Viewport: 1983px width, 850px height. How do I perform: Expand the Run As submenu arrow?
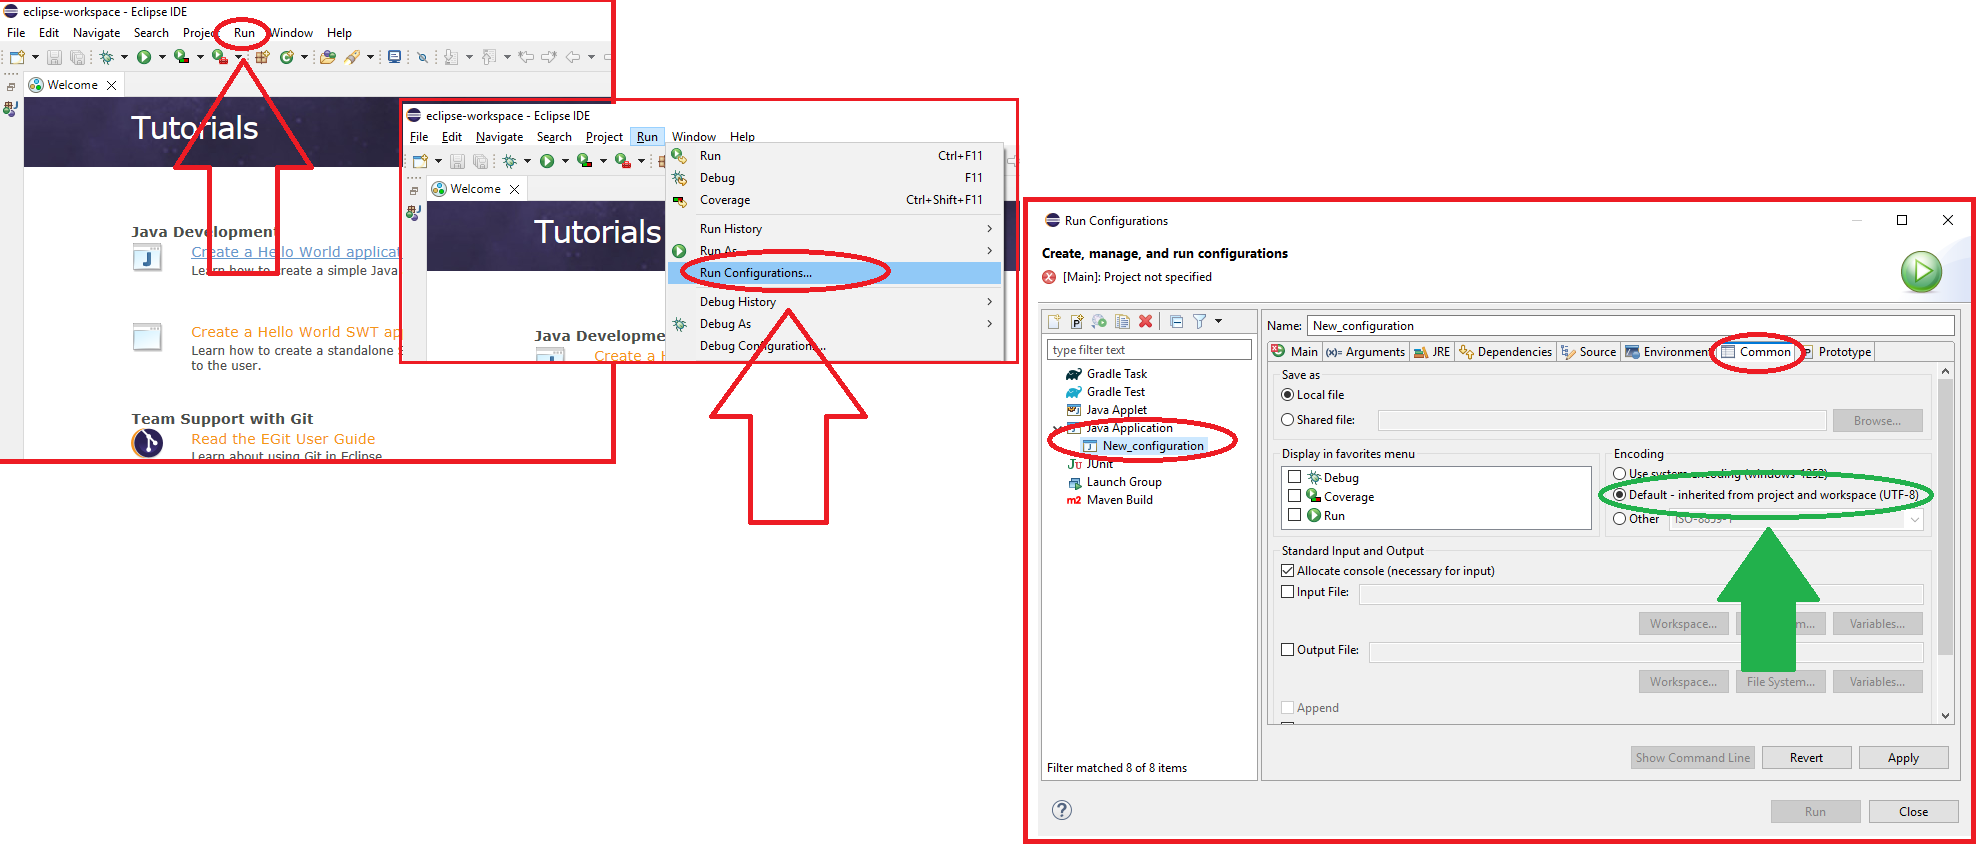click(x=990, y=251)
